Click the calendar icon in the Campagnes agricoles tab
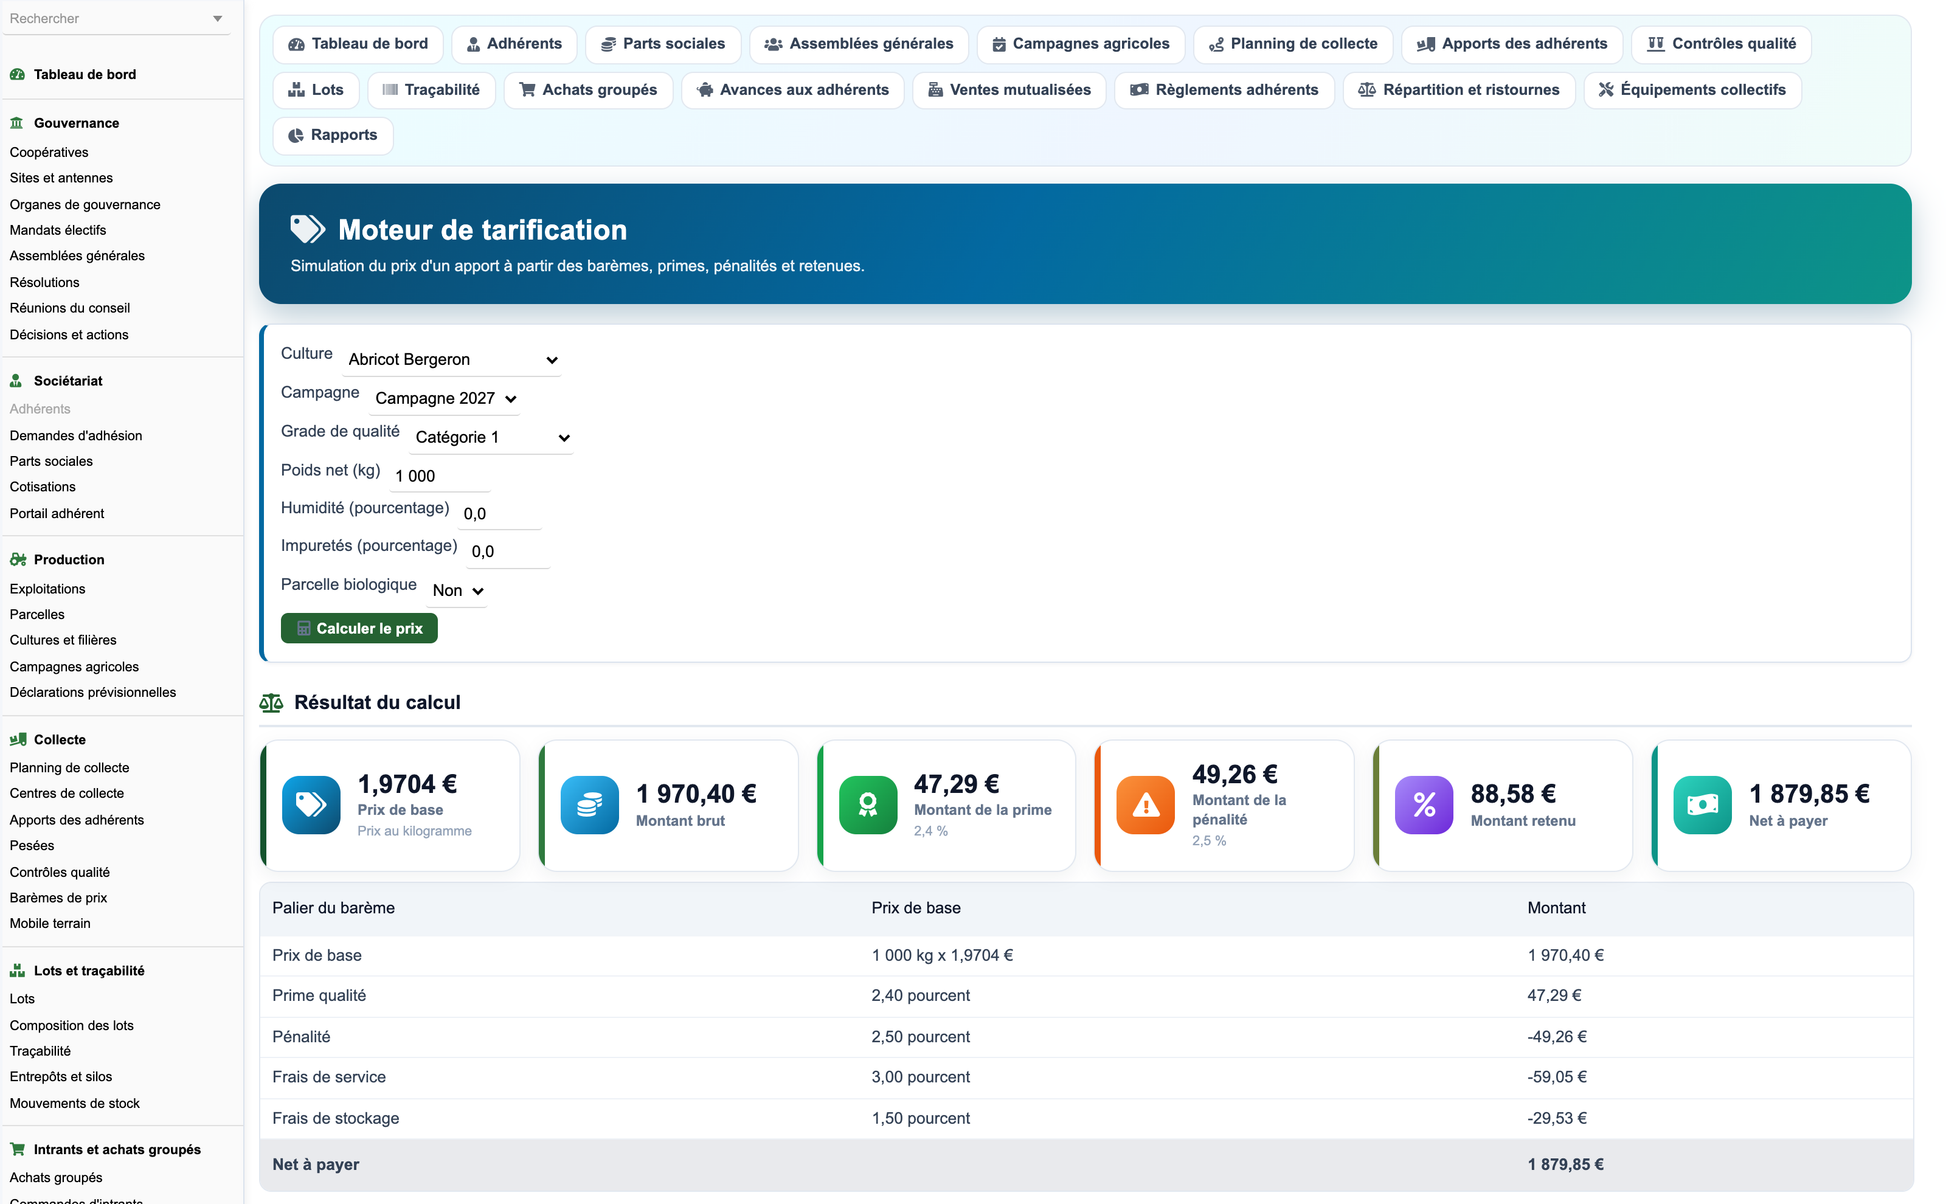This screenshot has height=1204, width=1946. coord(999,44)
